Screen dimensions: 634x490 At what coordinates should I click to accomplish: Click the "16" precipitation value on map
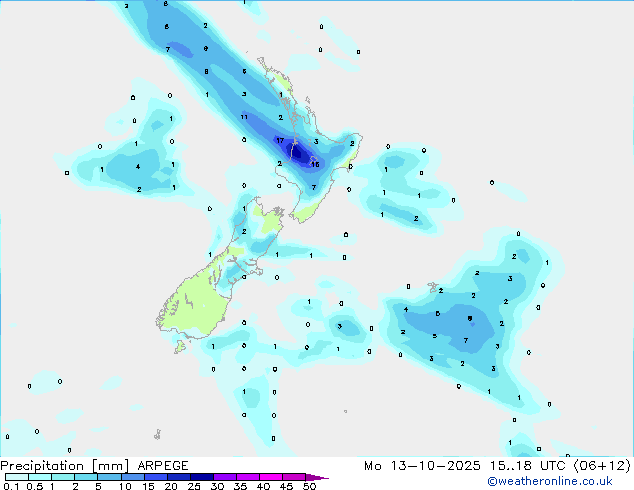coord(315,164)
